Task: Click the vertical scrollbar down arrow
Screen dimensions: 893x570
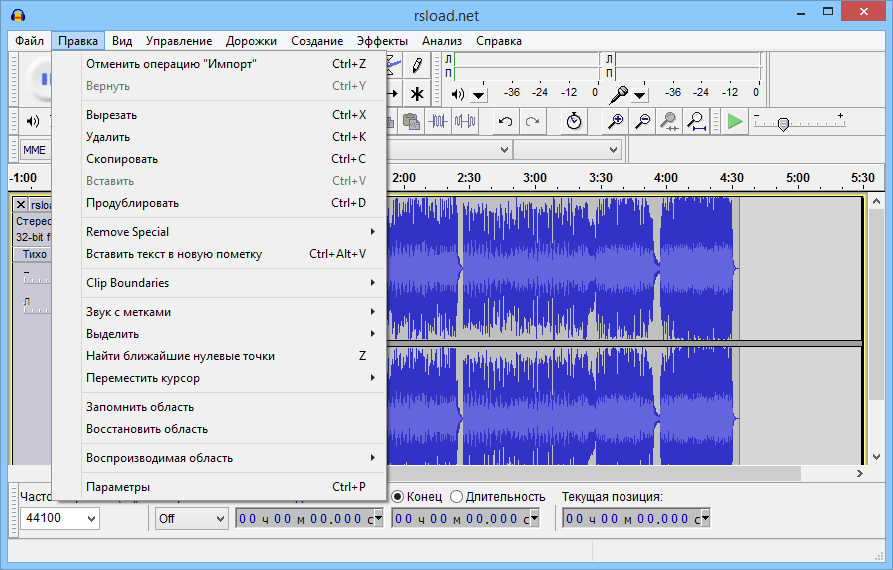Action: 876,457
